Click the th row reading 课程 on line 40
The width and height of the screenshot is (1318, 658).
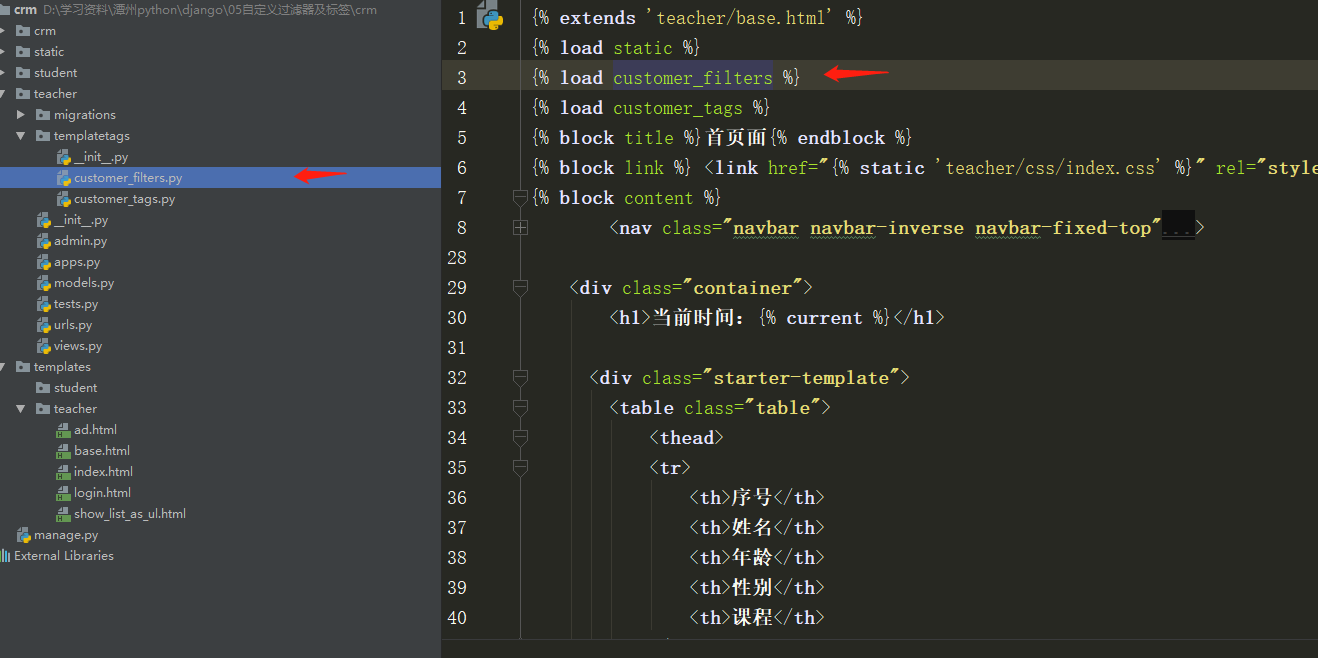coord(757,618)
